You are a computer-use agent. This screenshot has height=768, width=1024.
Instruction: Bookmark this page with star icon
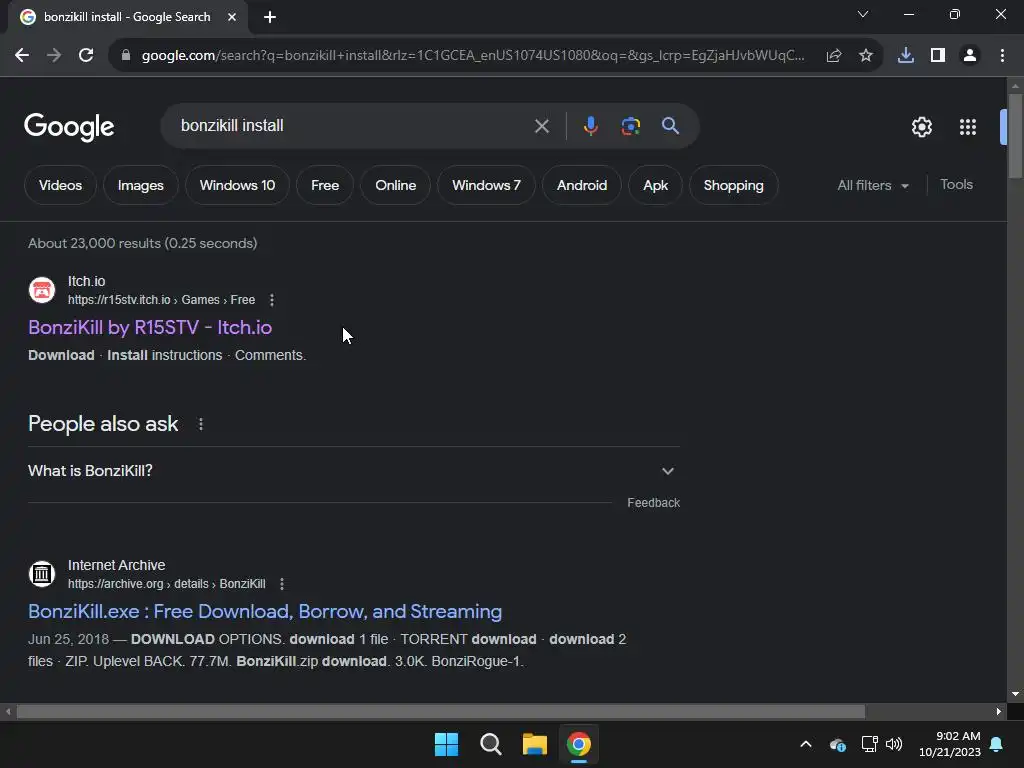tap(866, 56)
